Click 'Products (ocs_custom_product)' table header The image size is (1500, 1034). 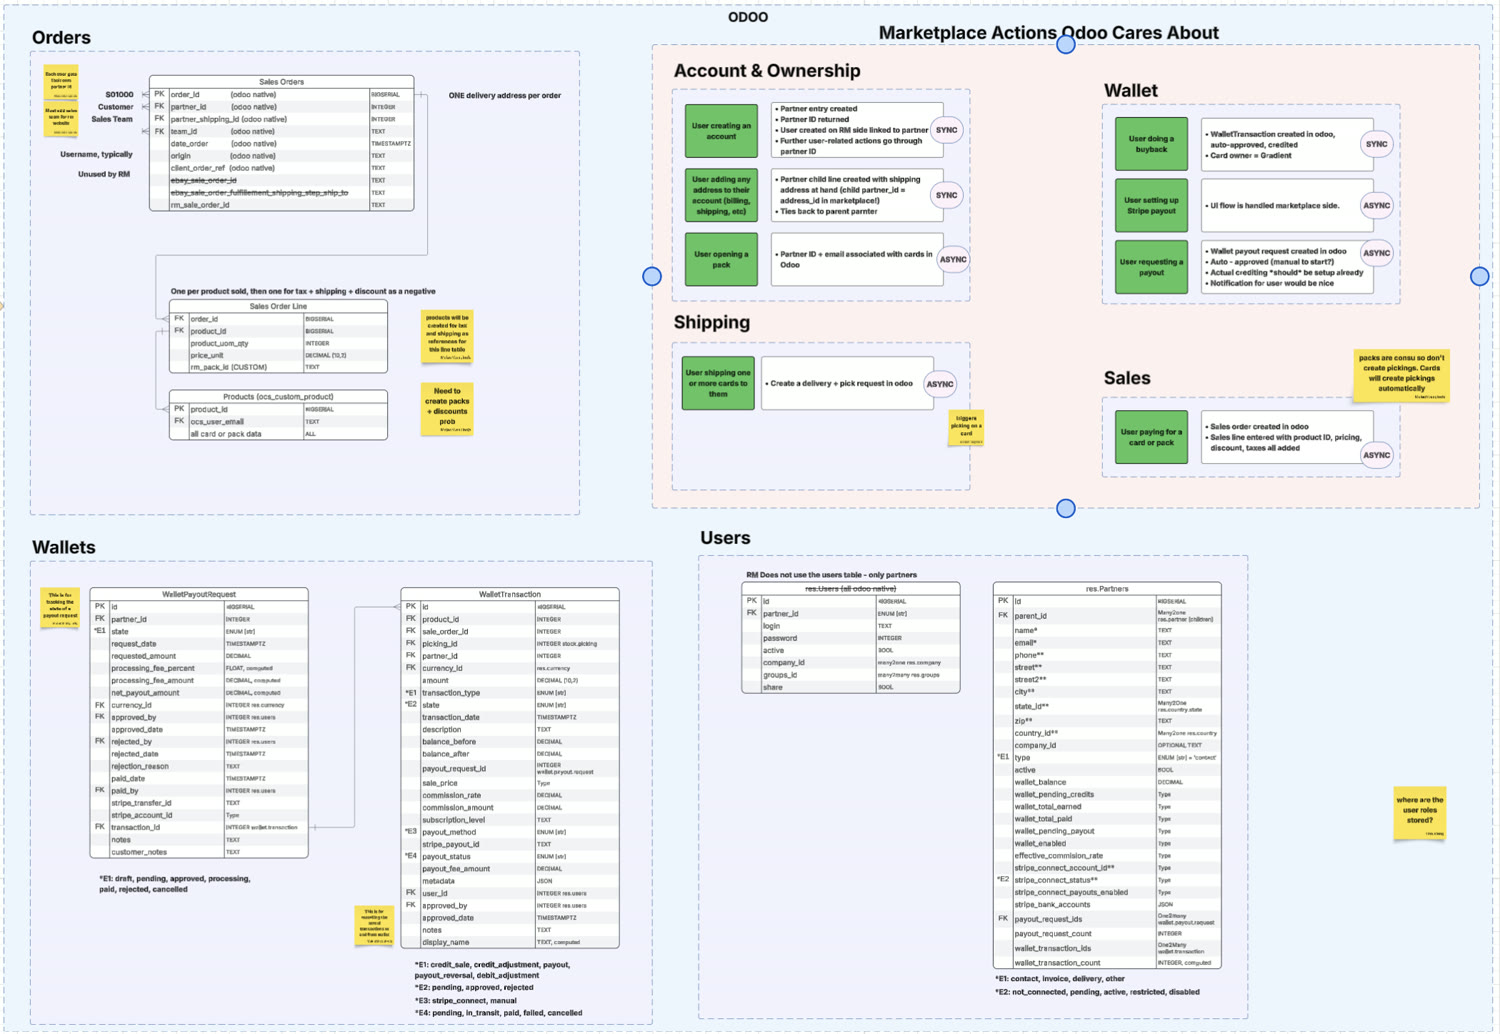pos(278,397)
